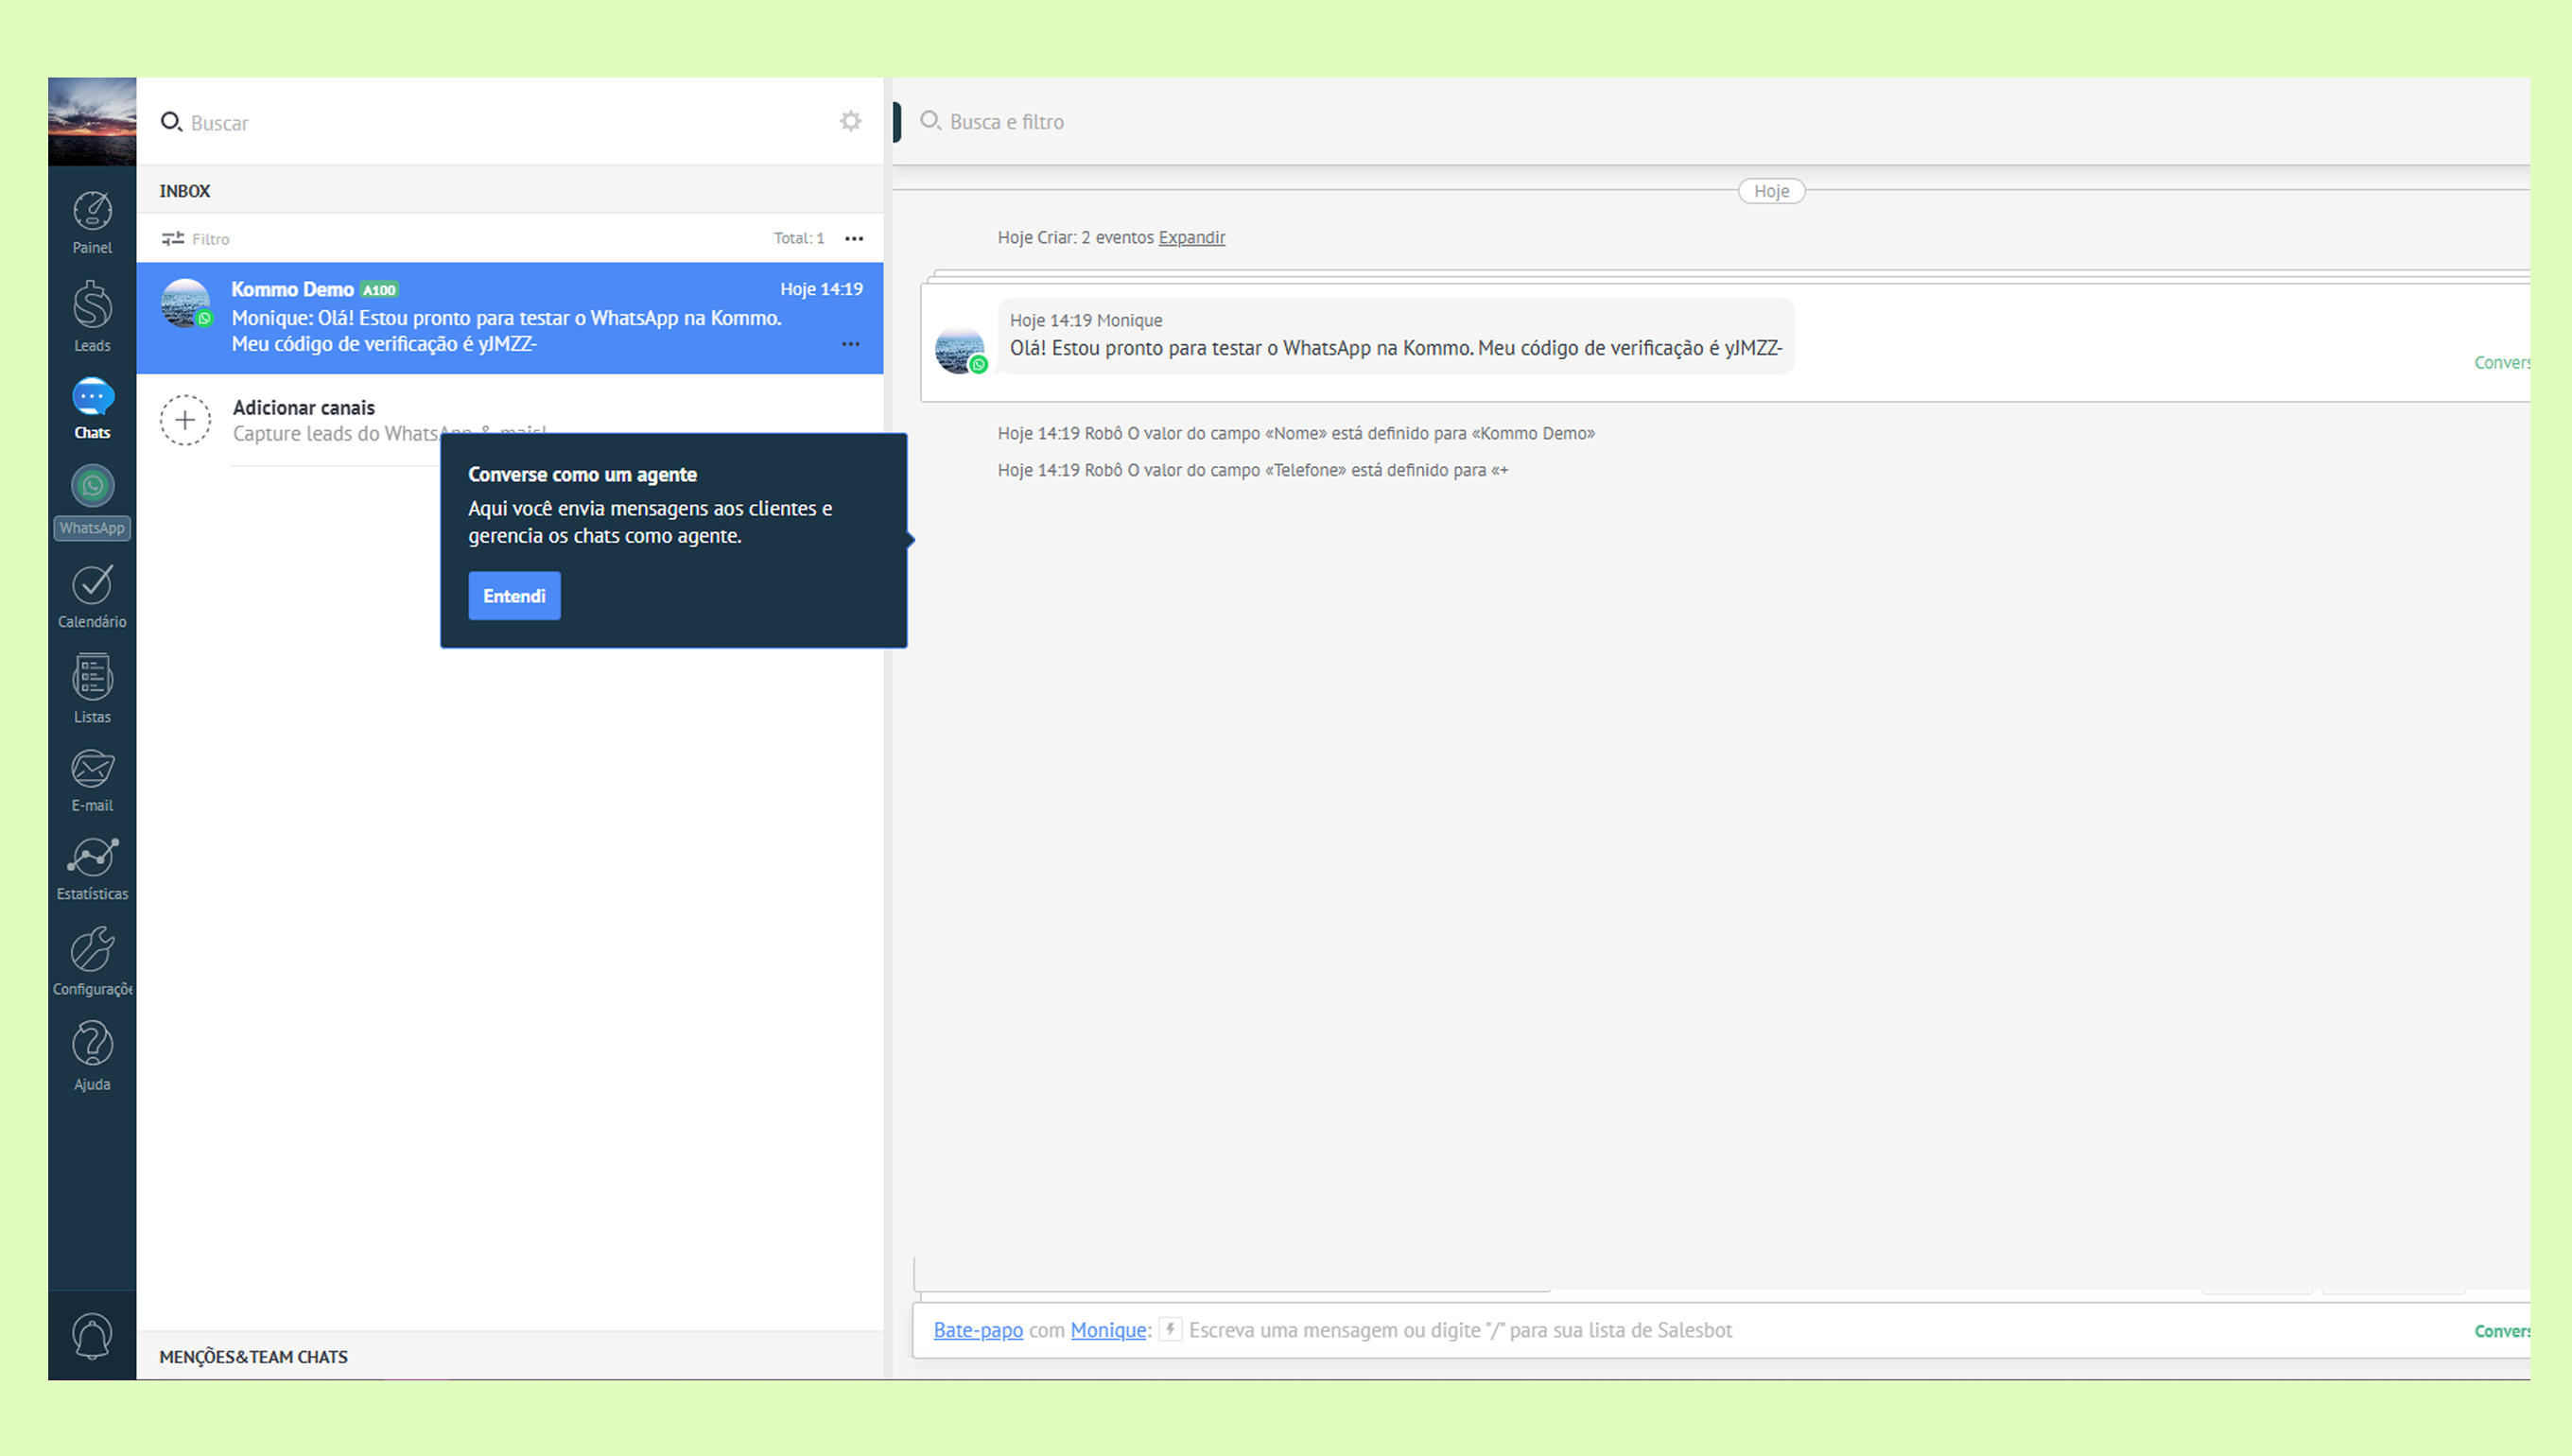Open the Calendário icon
This screenshot has width=2572, height=1456.
click(x=92, y=585)
